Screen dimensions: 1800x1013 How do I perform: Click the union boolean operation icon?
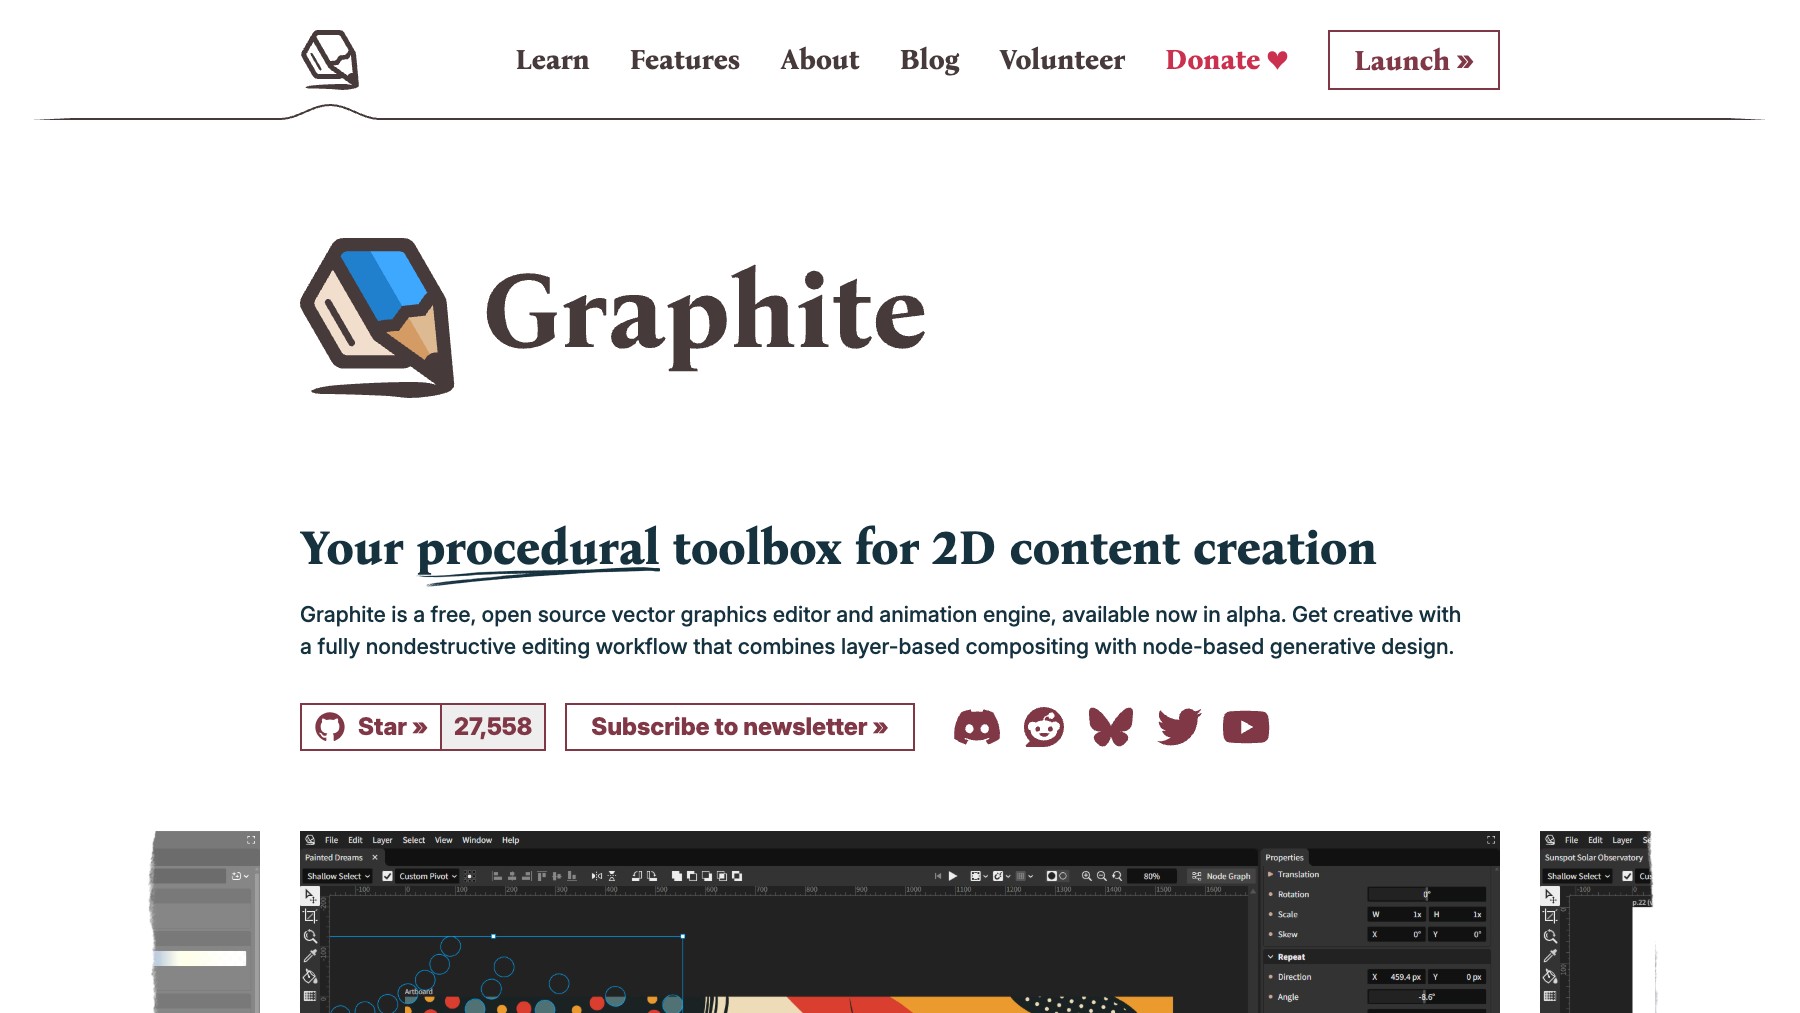click(677, 876)
